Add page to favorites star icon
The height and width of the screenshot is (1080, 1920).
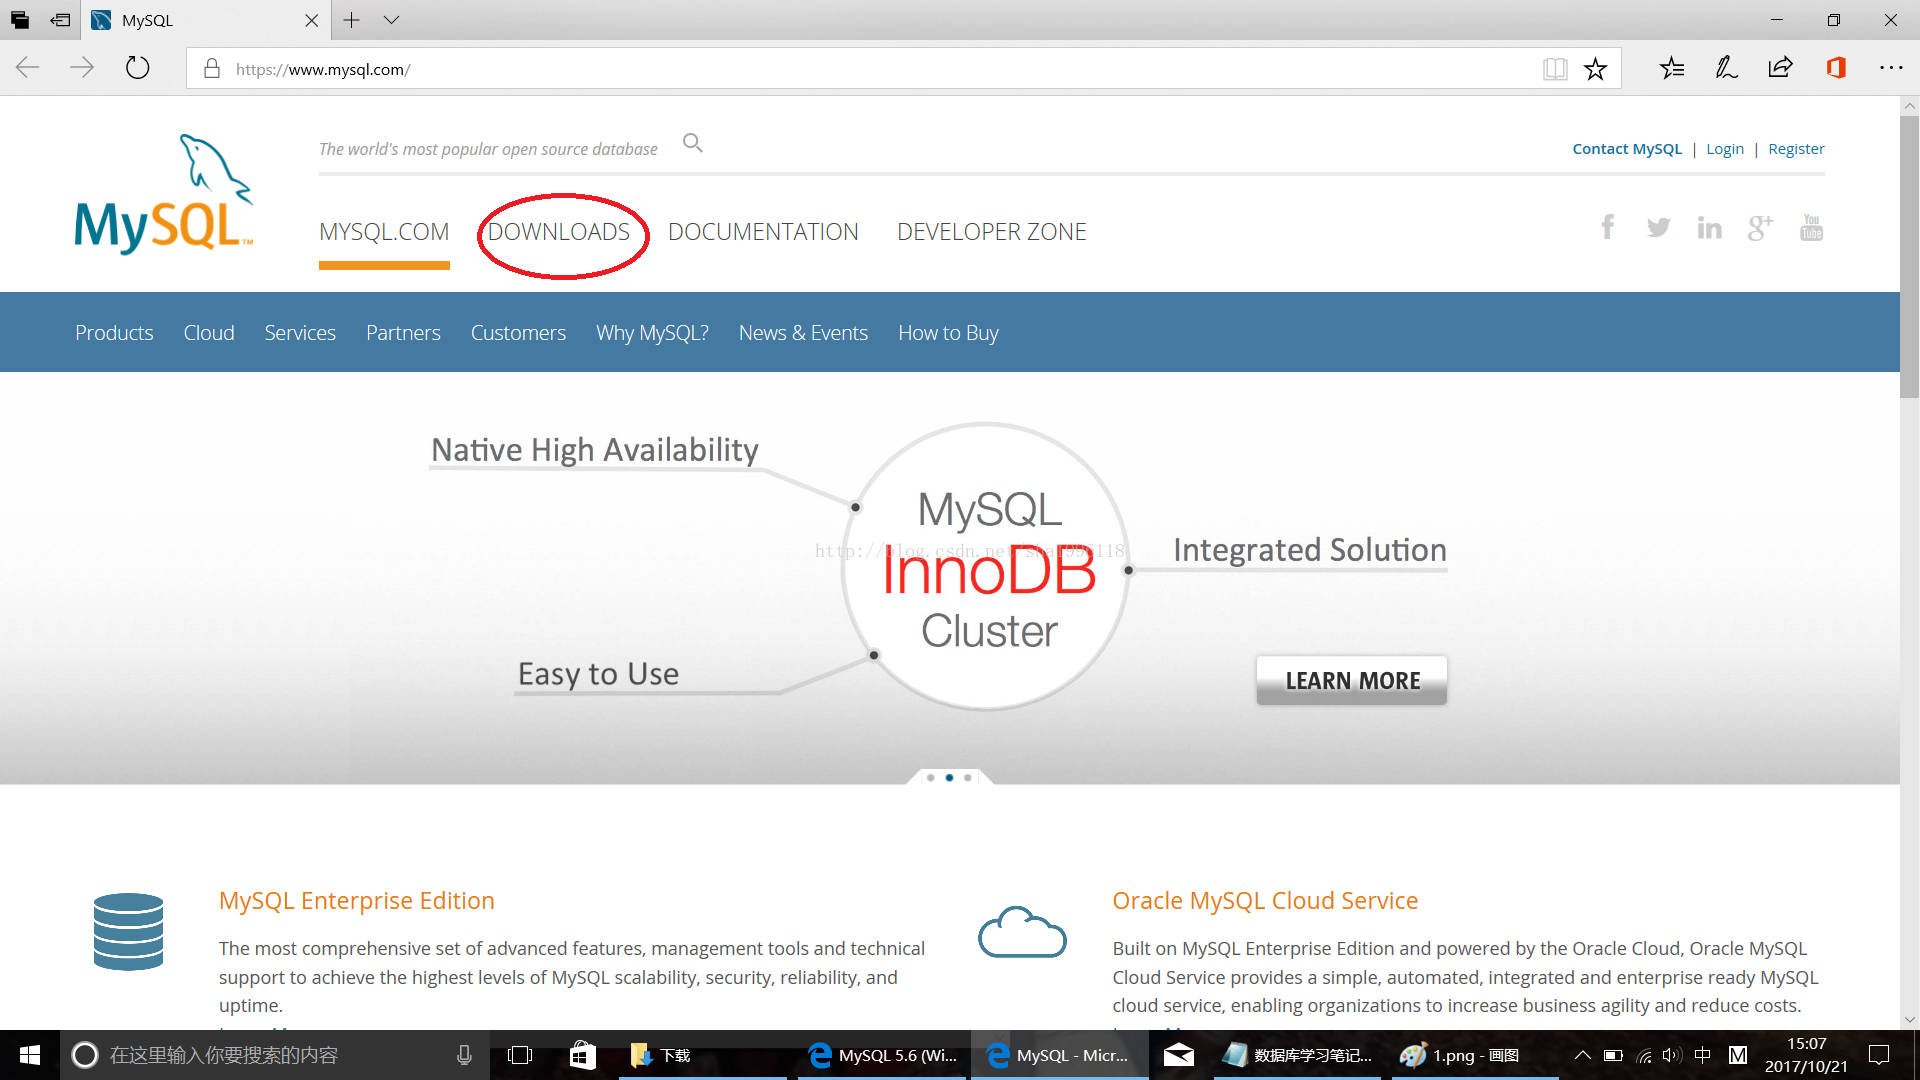pos(1596,69)
